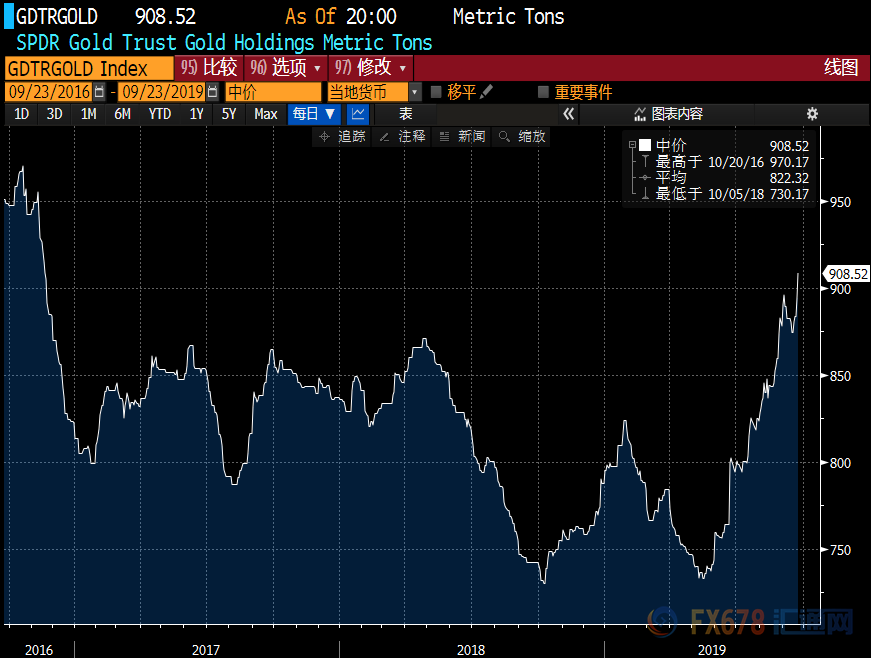Open the start date calendar picker icon
This screenshot has width=871, height=658.
99,92
